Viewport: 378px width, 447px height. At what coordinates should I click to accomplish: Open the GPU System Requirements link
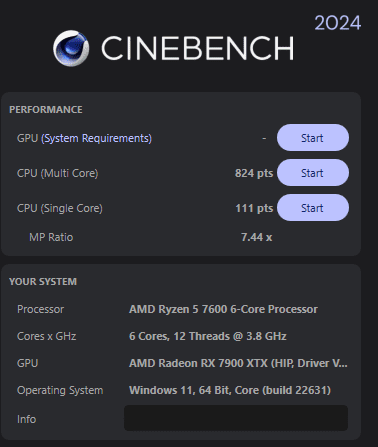(96, 138)
